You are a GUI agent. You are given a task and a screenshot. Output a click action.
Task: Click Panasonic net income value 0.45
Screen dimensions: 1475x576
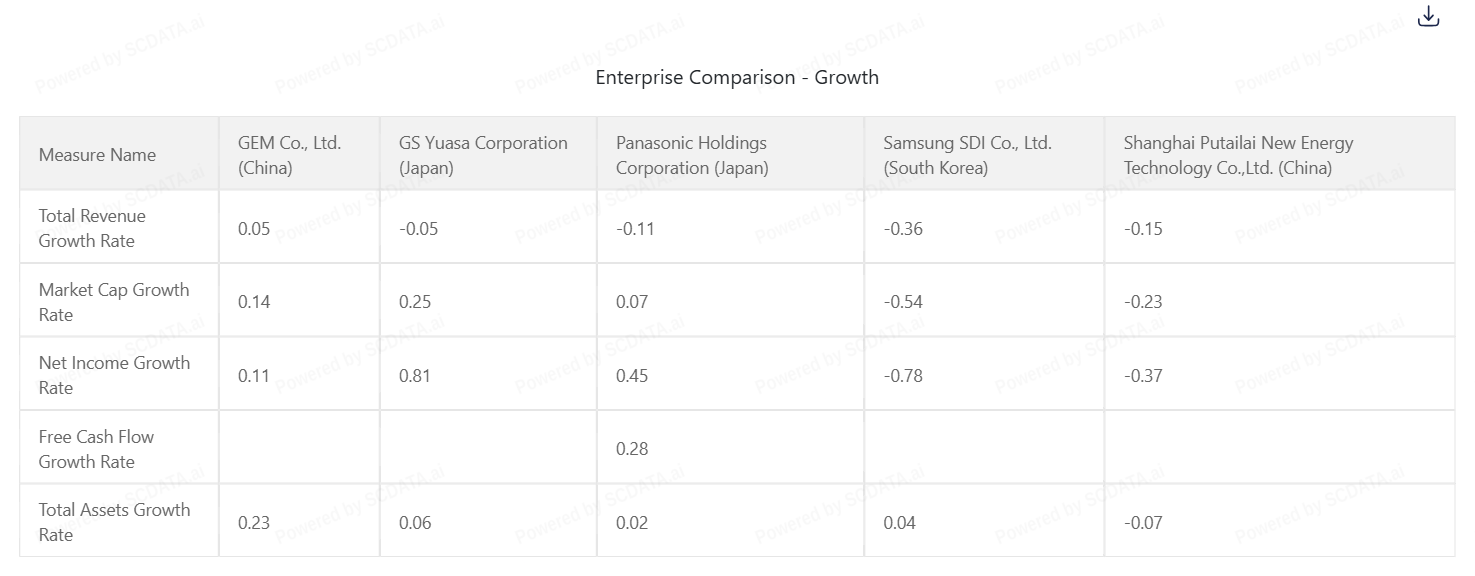[632, 376]
